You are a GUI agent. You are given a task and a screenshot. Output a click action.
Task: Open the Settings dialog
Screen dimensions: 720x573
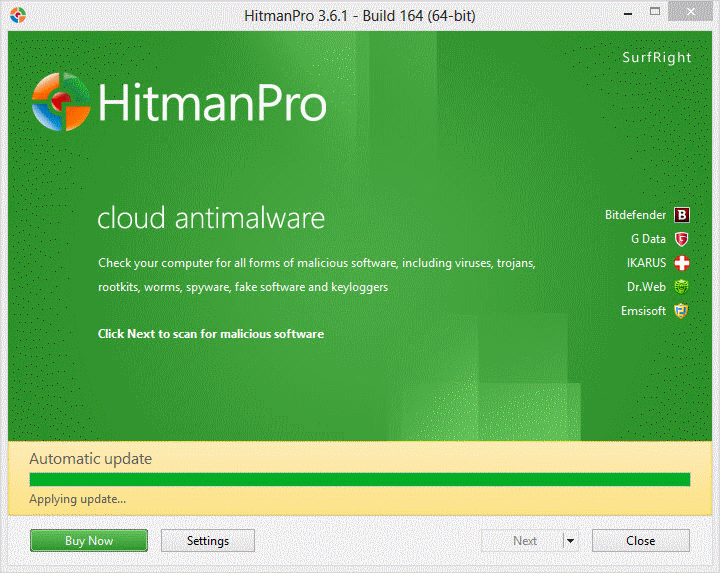[x=208, y=541]
